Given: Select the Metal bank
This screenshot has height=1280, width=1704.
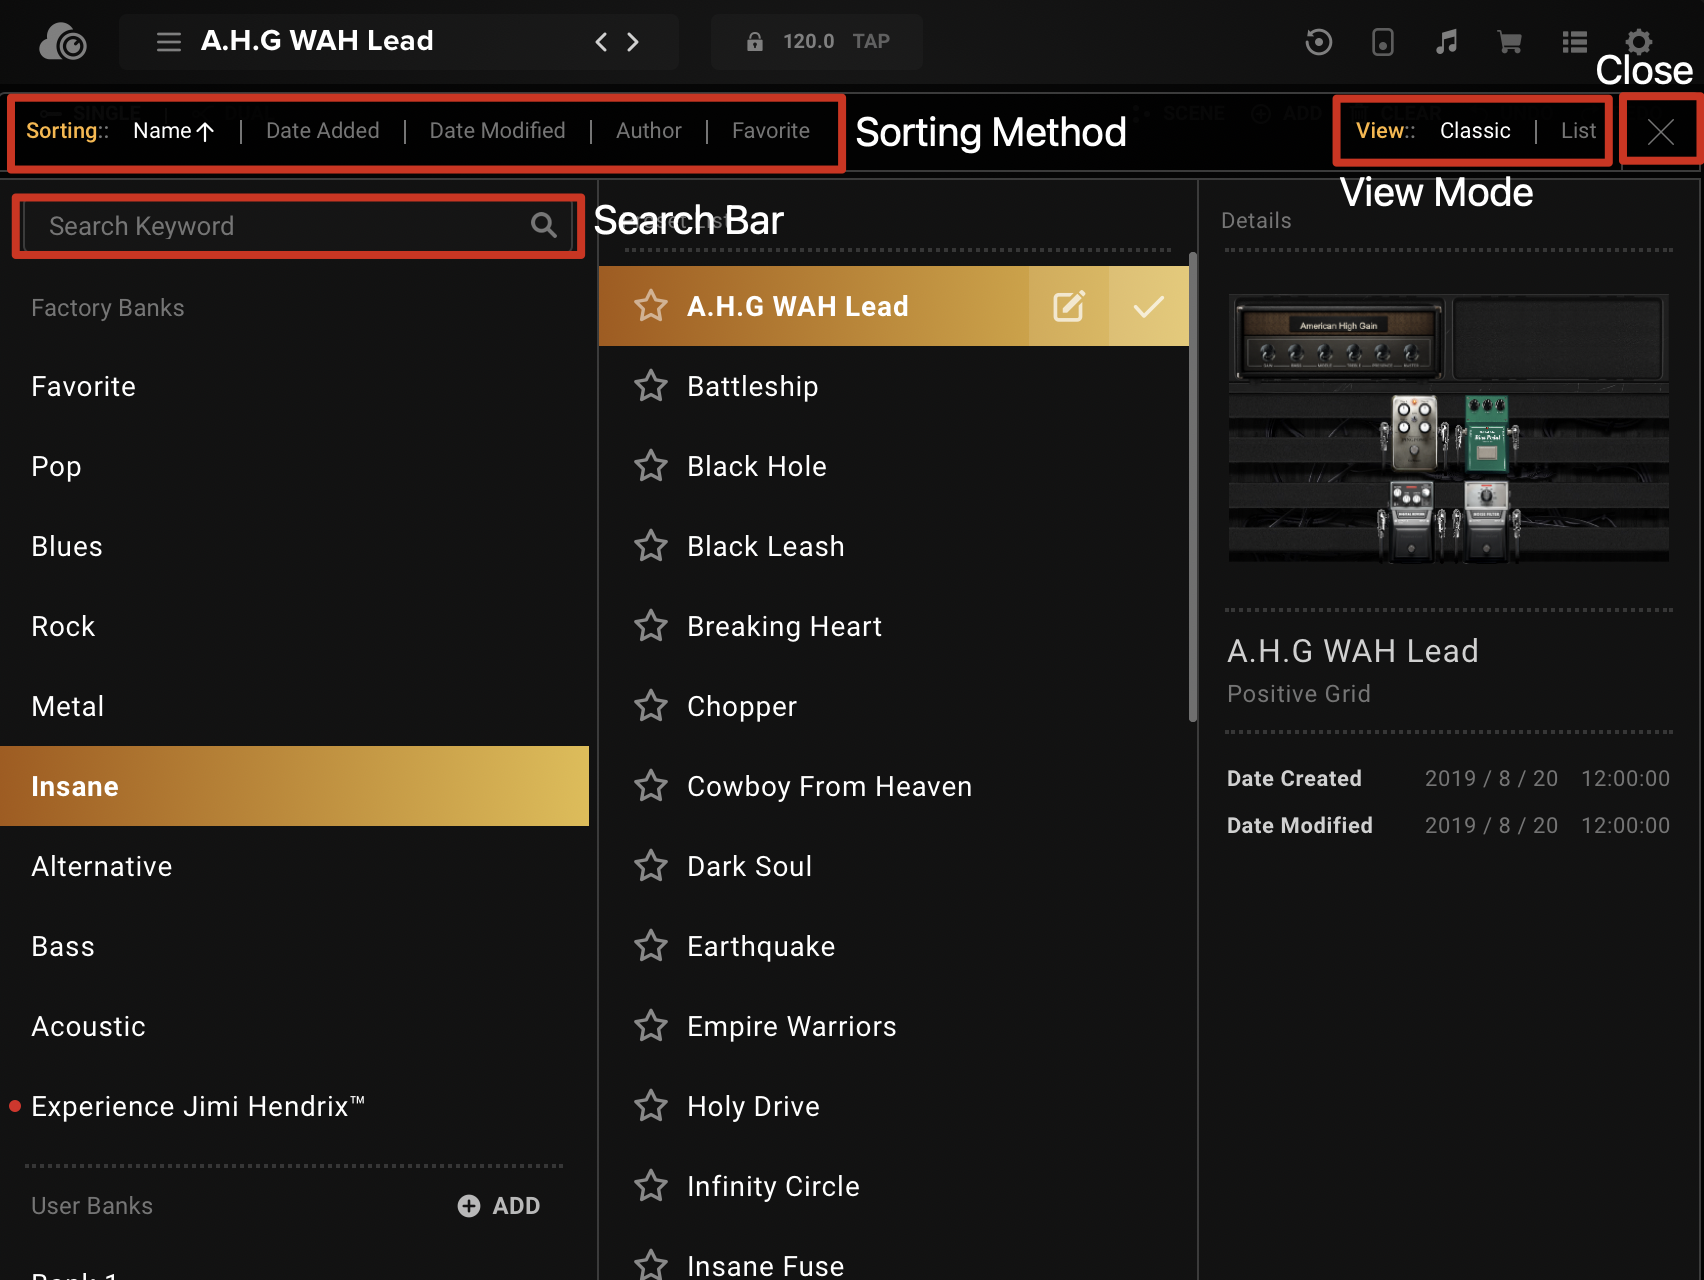Looking at the screenshot, I should click(x=294, y=706).
